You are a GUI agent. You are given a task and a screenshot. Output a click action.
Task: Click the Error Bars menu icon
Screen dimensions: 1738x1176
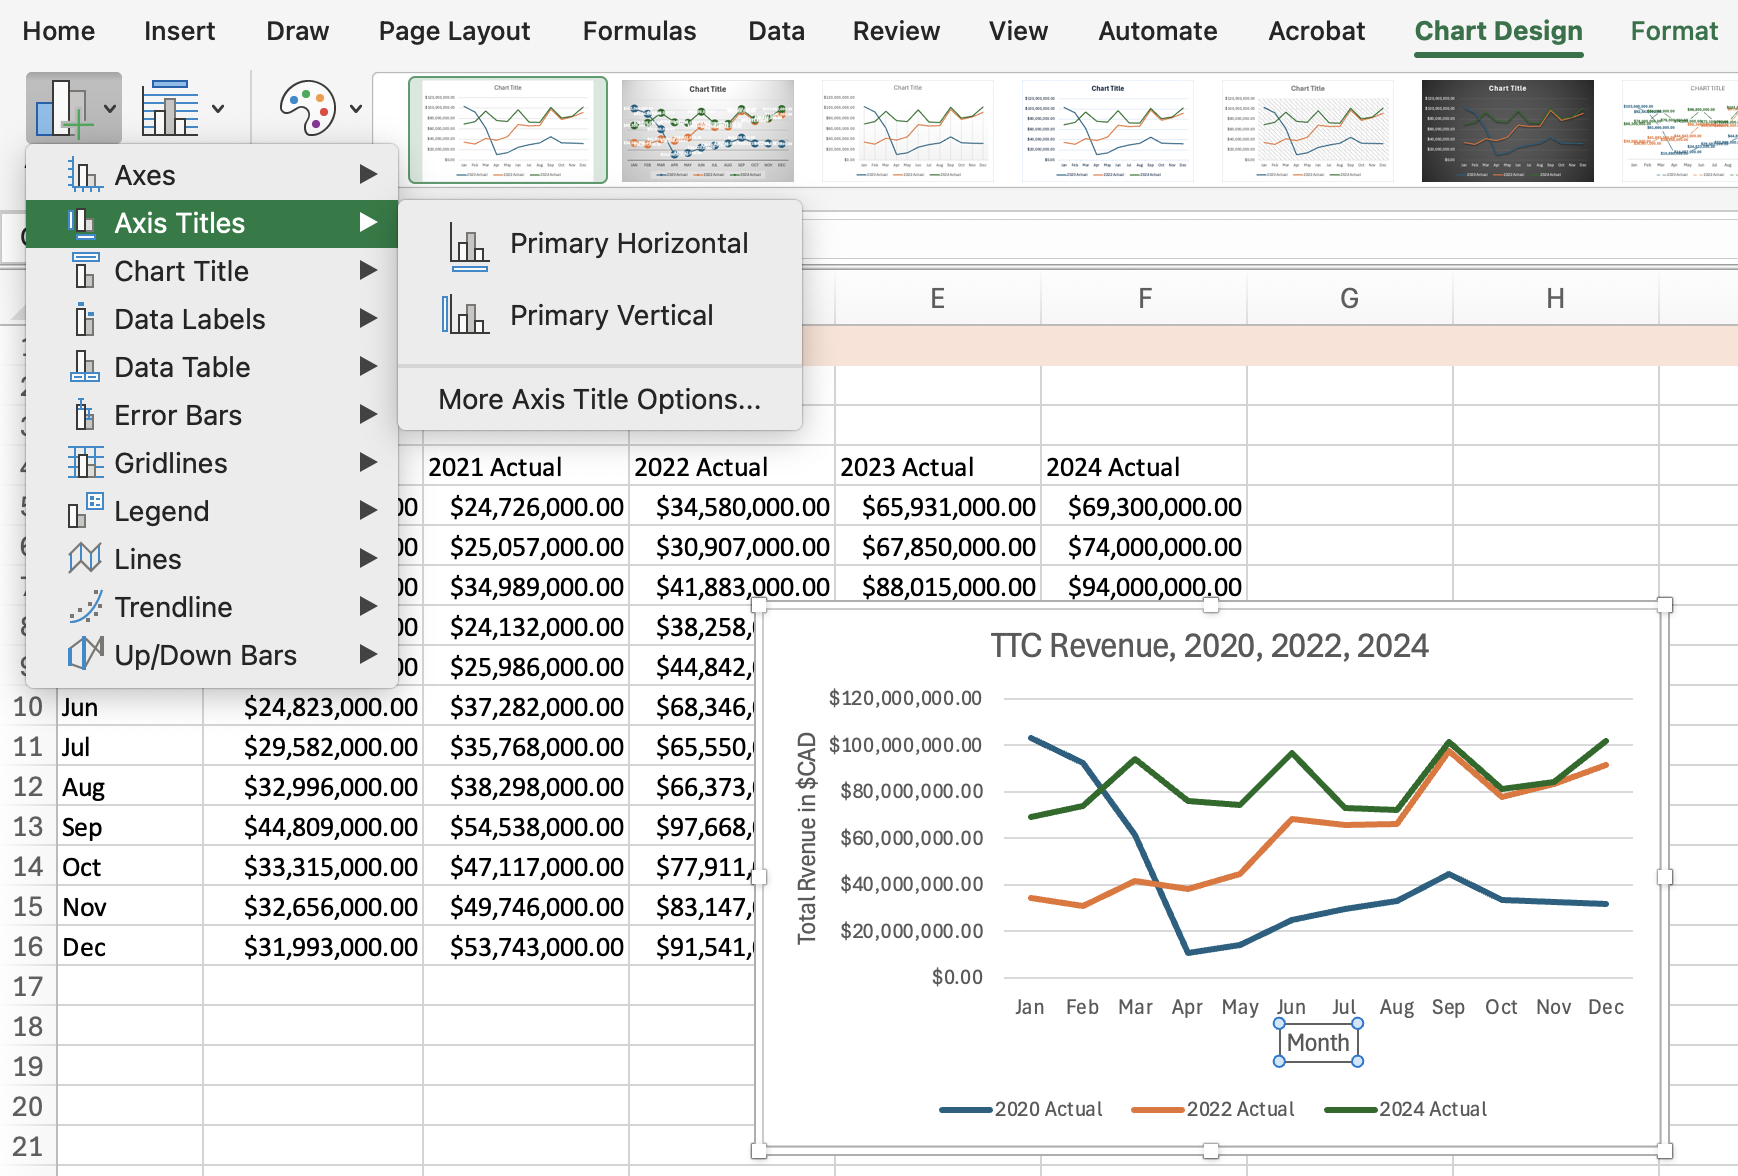(x=86, y=415)
